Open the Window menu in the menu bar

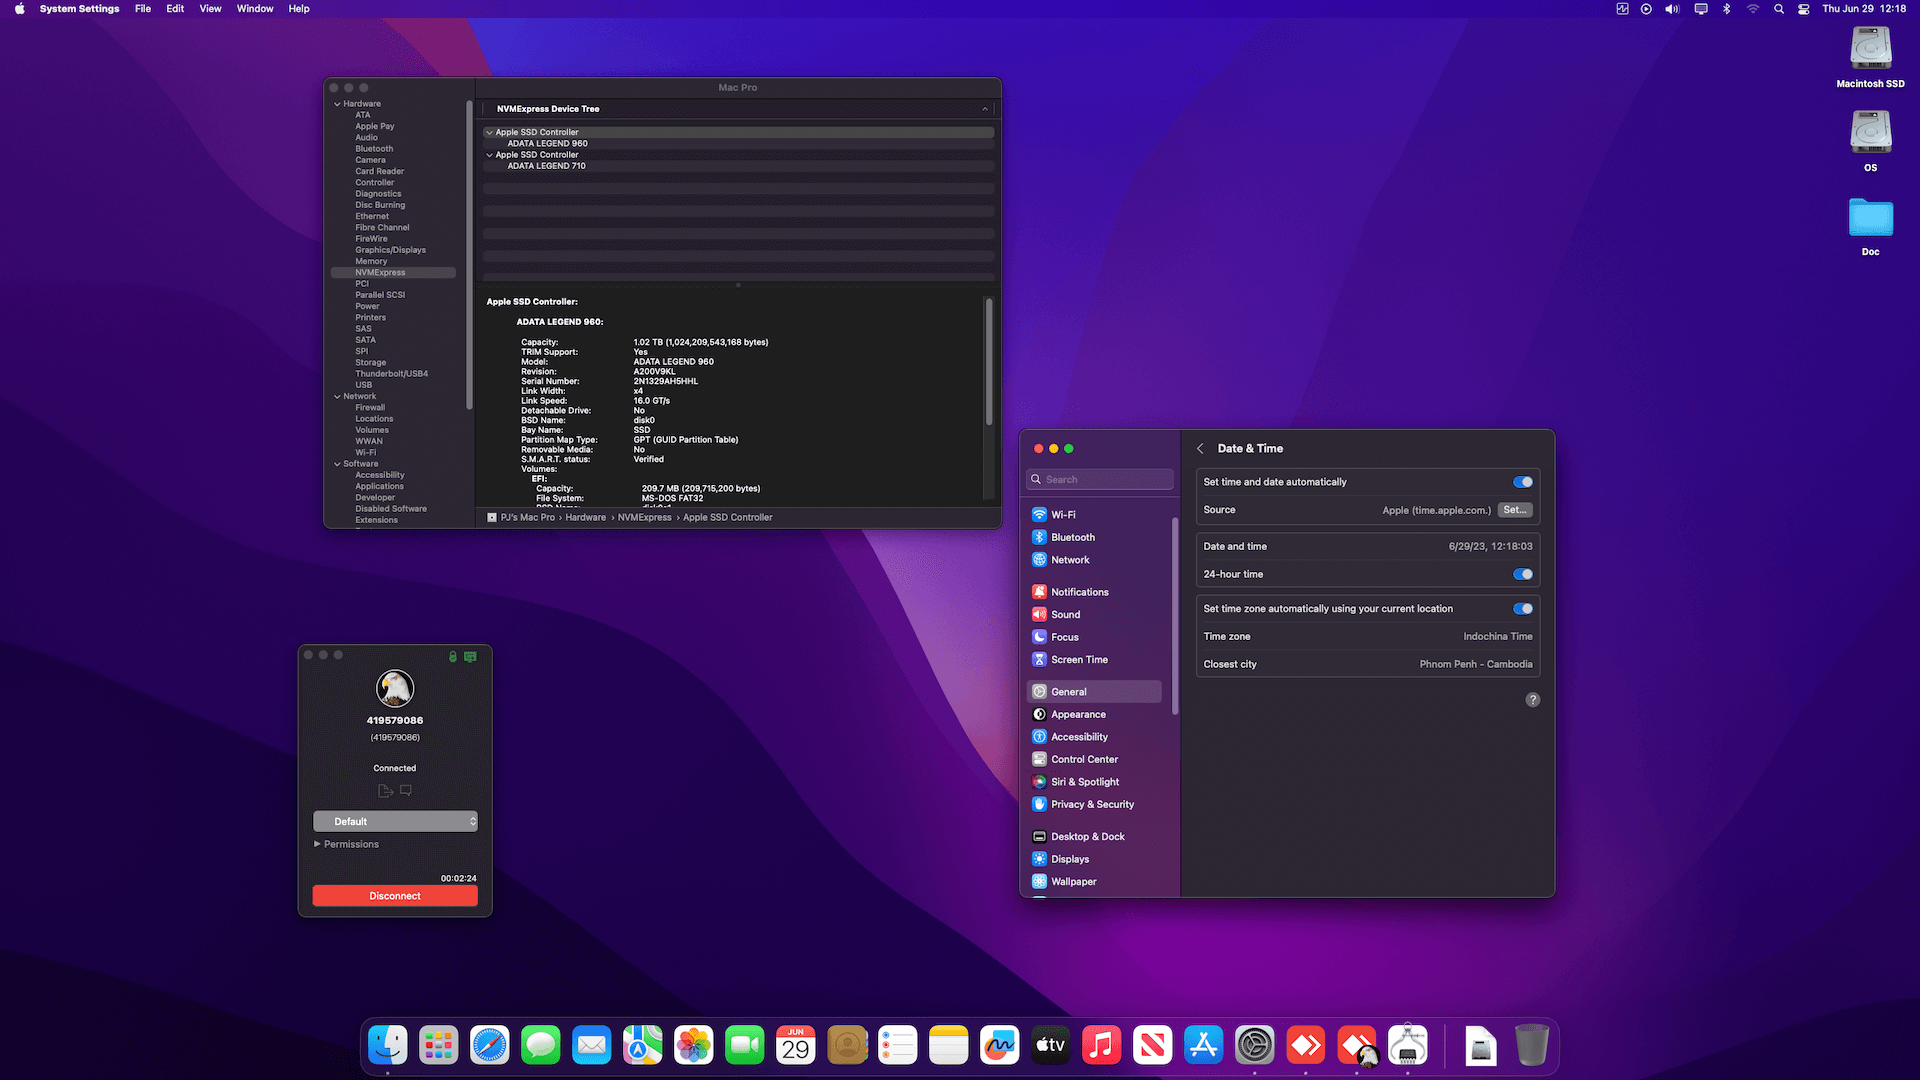[255, 9]
